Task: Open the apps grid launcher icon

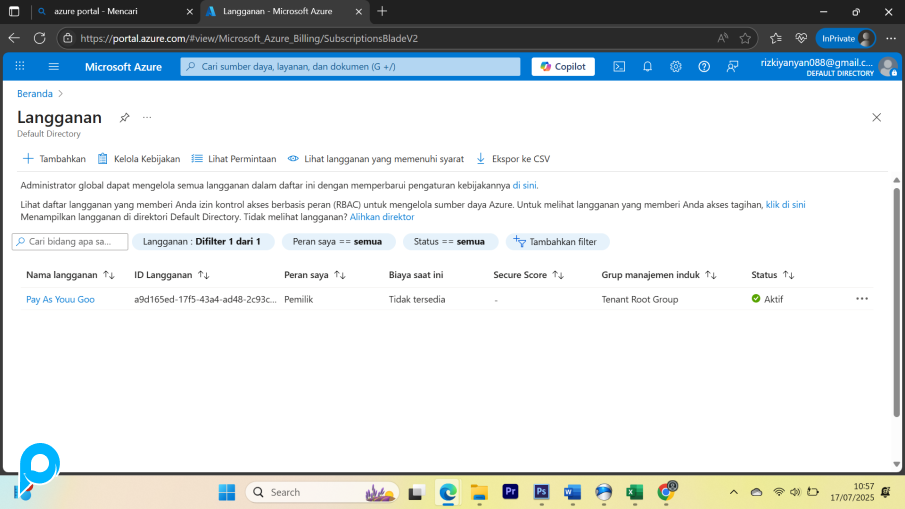Action: 20,67
